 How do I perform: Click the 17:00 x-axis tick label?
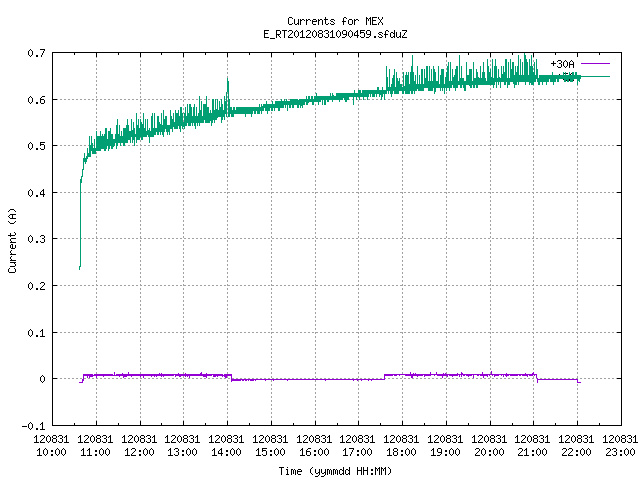357,452
